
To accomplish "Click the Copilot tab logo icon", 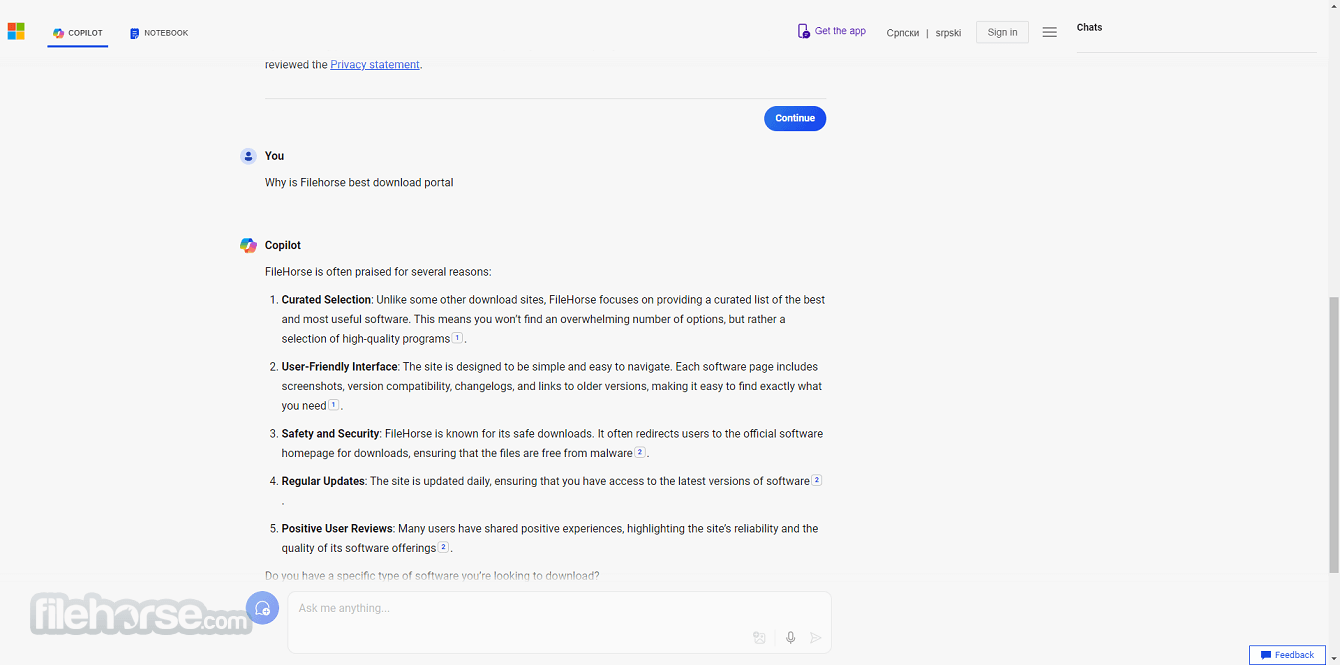I will coord(59,33).
